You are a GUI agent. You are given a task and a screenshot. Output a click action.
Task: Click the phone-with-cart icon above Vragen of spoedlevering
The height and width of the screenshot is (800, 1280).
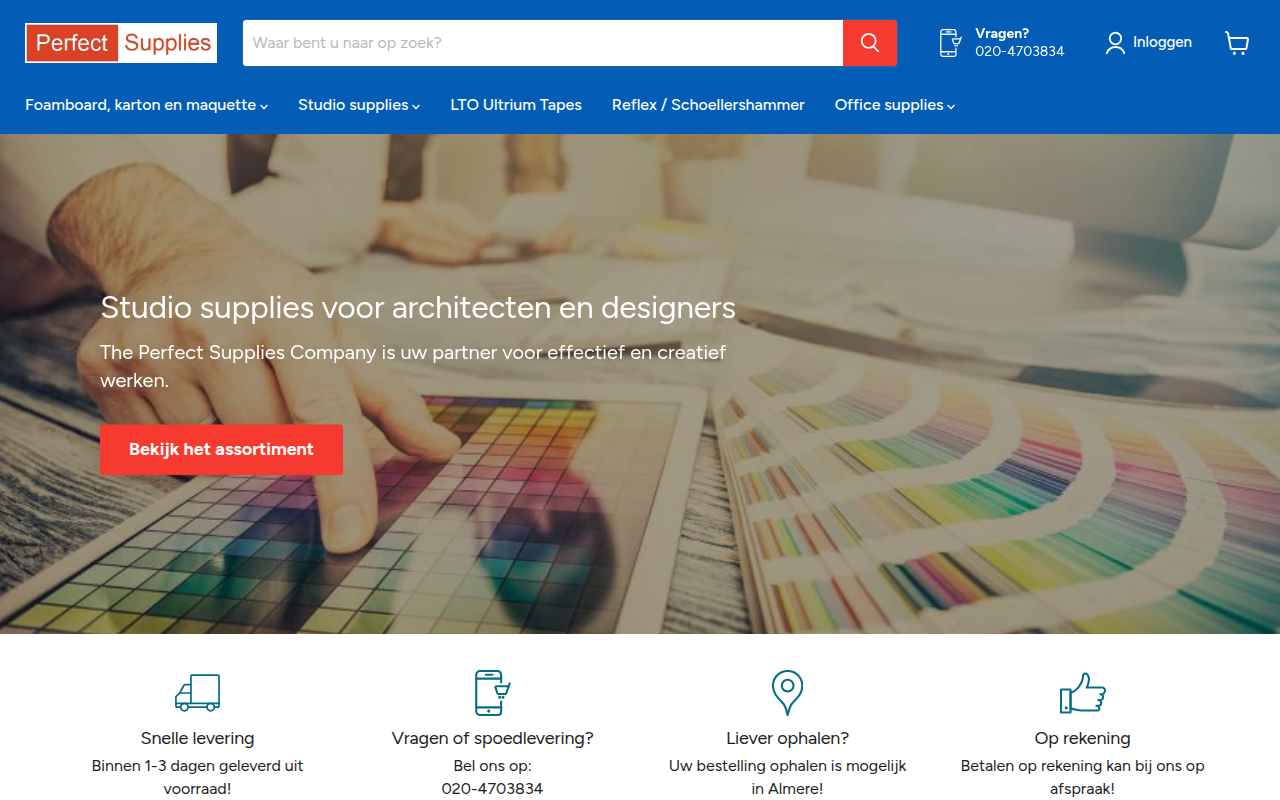[x=492, y=692]
